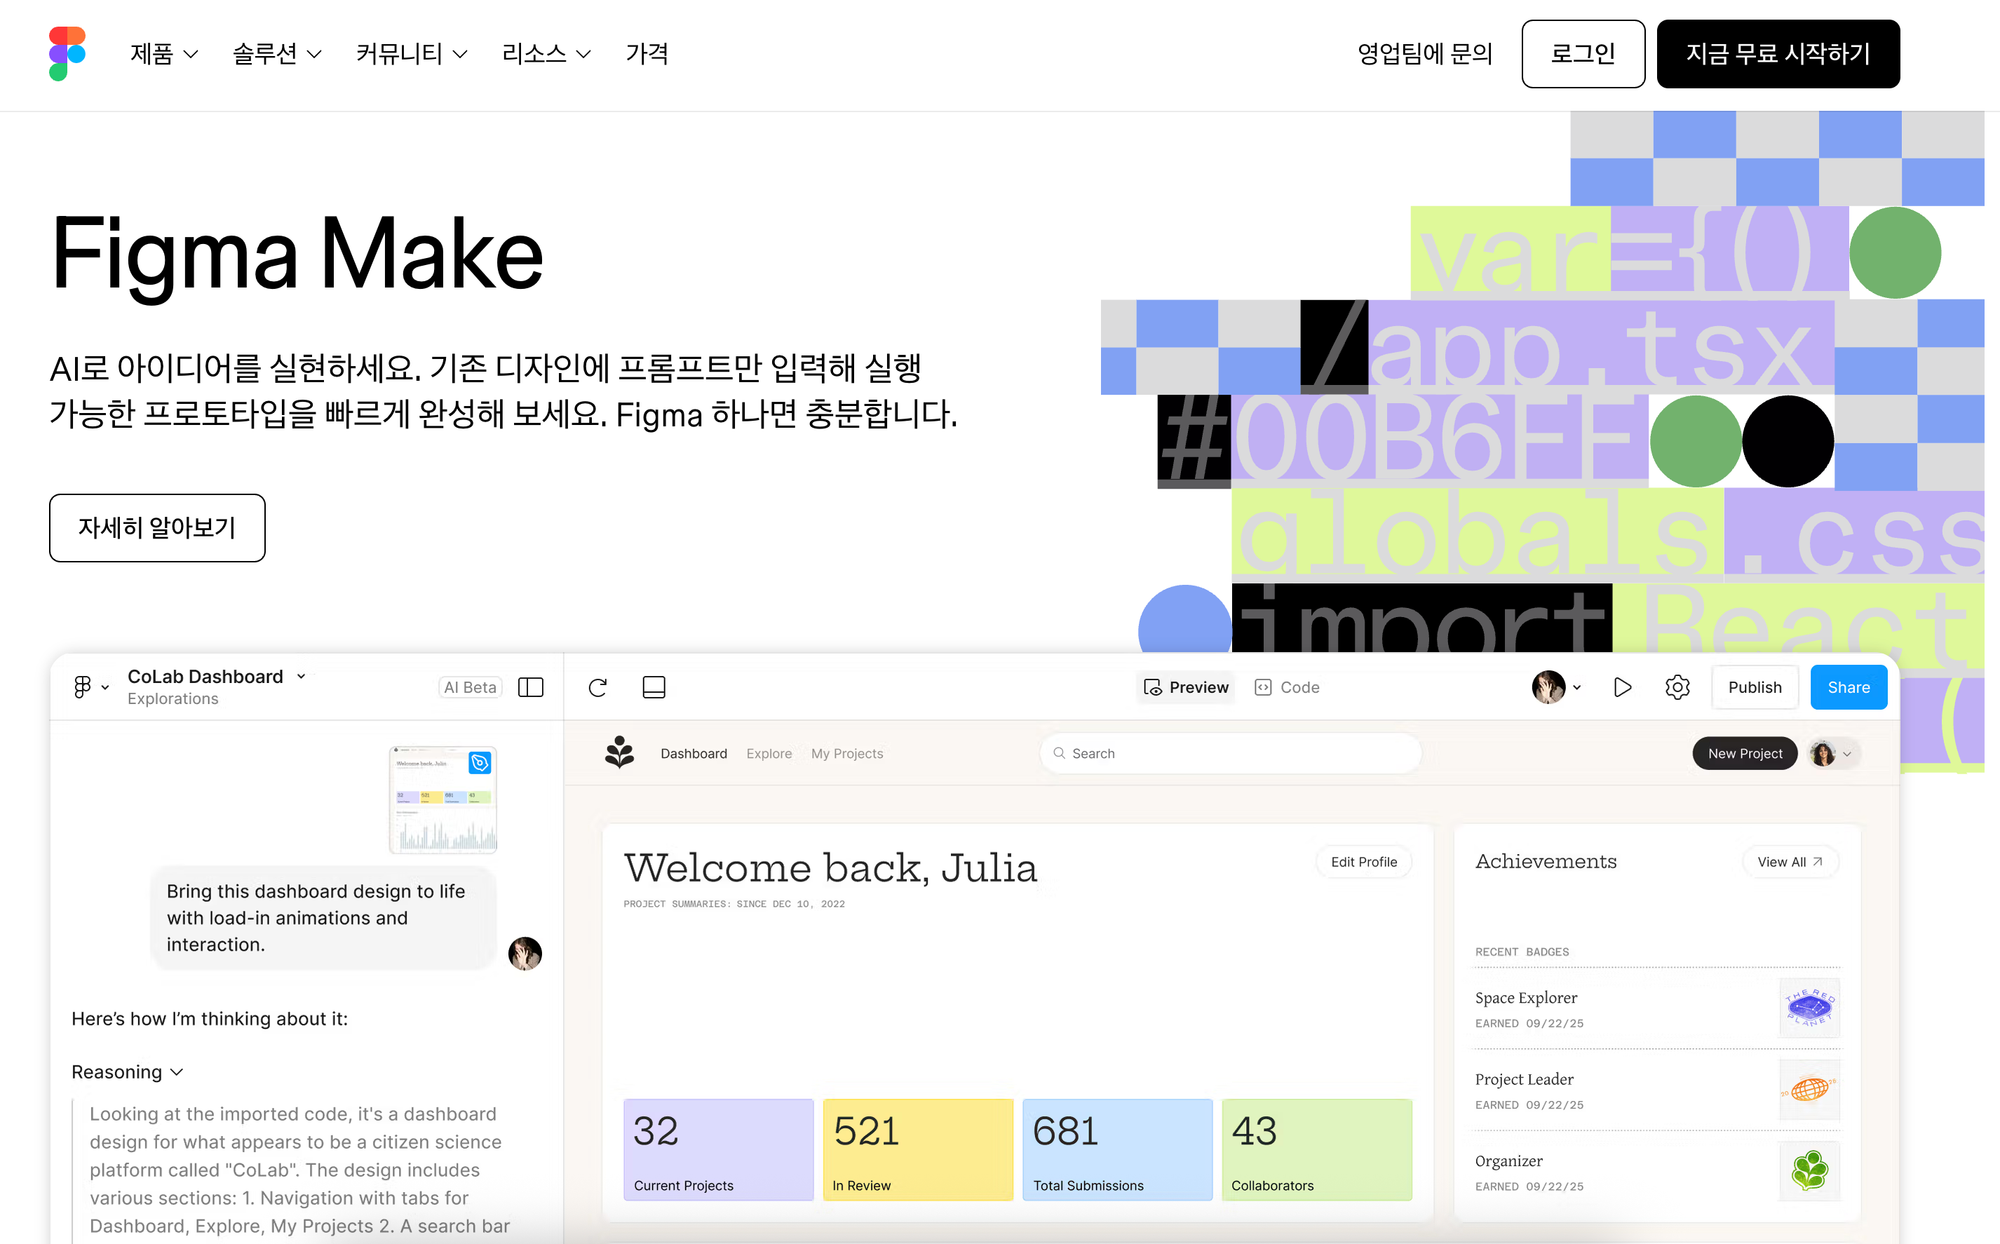Toggle the sidebar panel layout icon
Image resolution: width=2000 pixels, height=1244 pixels.
pos(531,687)
